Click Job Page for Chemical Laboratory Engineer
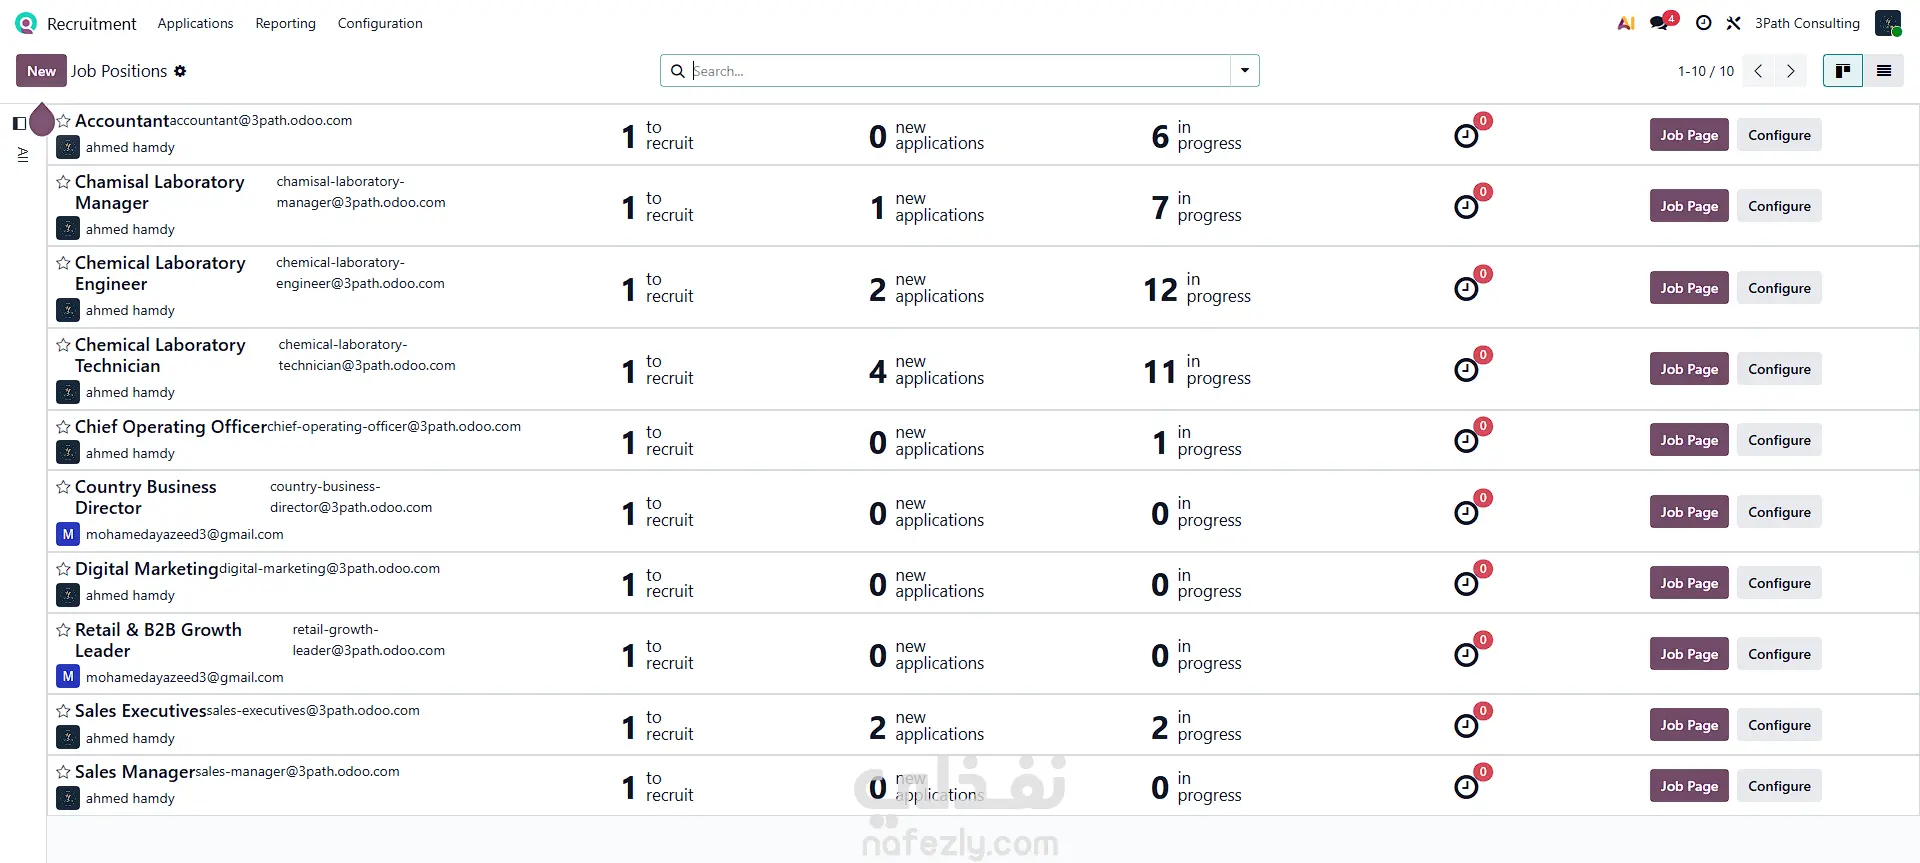1920x863 pixels. click(x=1689, y=288)
